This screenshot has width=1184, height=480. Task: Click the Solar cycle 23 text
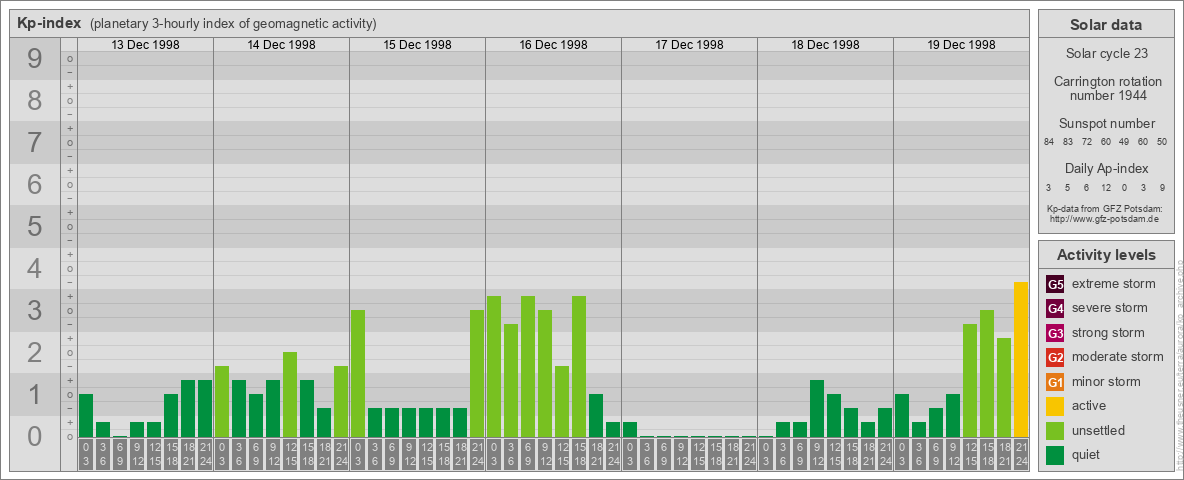[x=1106, y=54]
